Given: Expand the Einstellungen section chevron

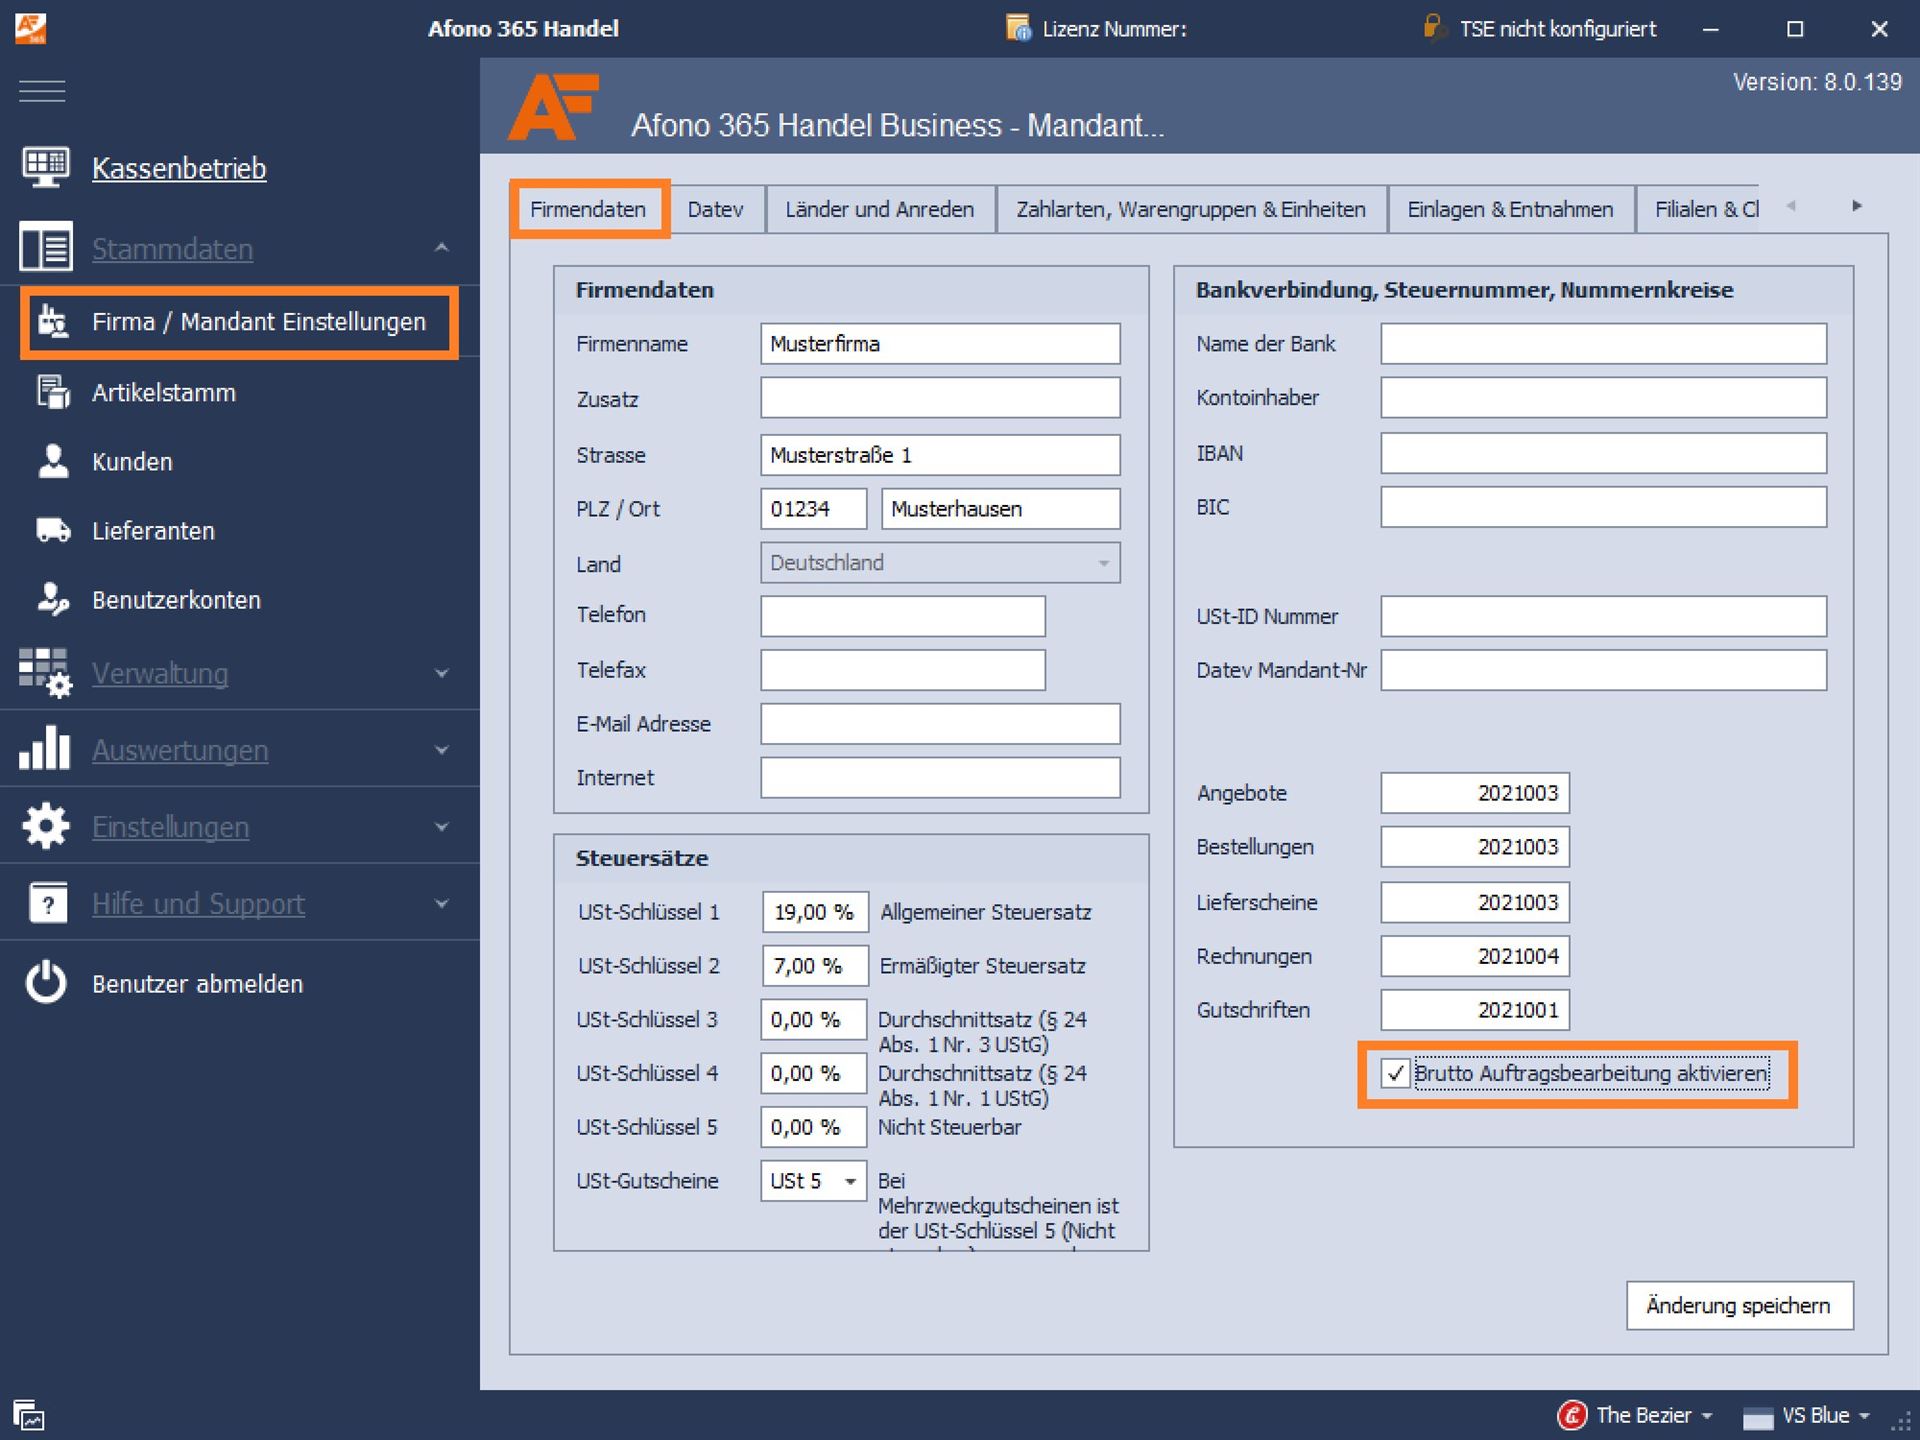Looking at the screenshot, I should [442, 827].
